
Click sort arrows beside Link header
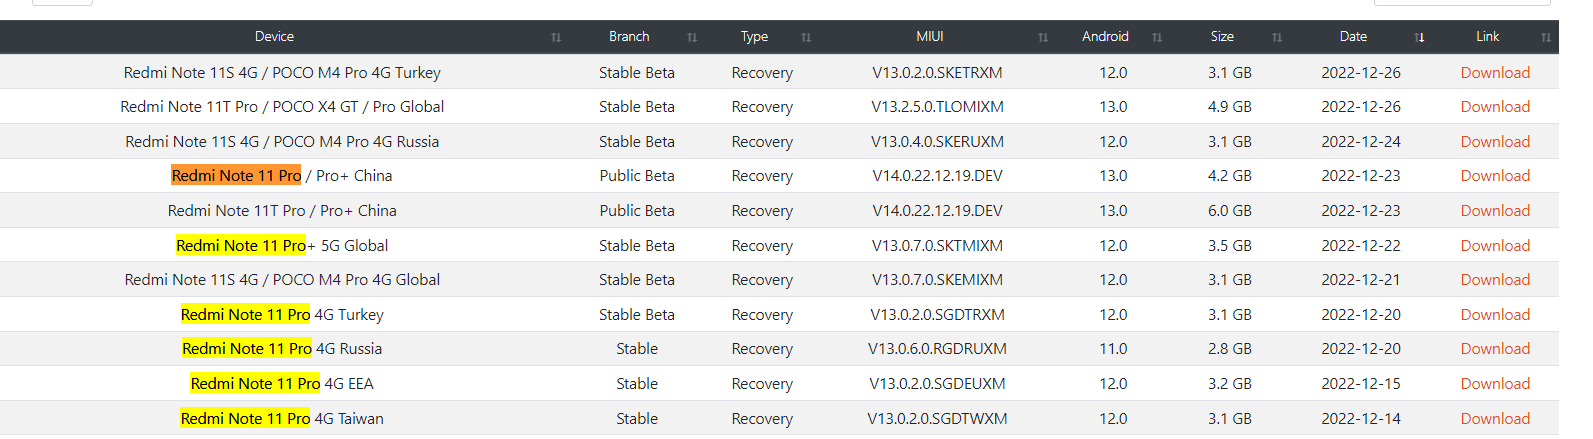coord(1546,37)
